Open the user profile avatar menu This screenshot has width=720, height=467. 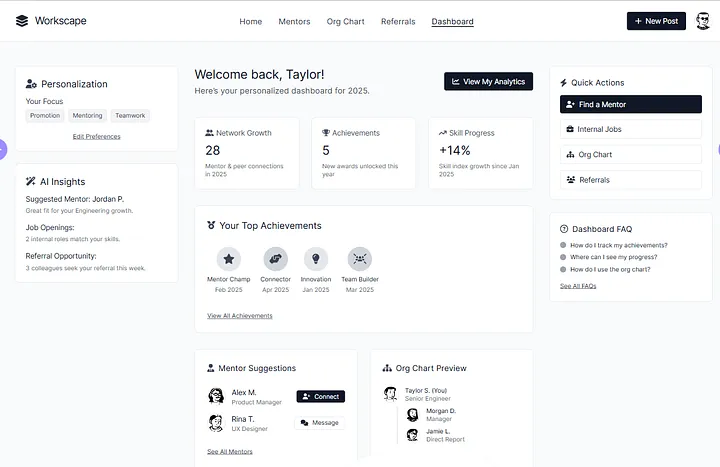[x=703, y=21]
